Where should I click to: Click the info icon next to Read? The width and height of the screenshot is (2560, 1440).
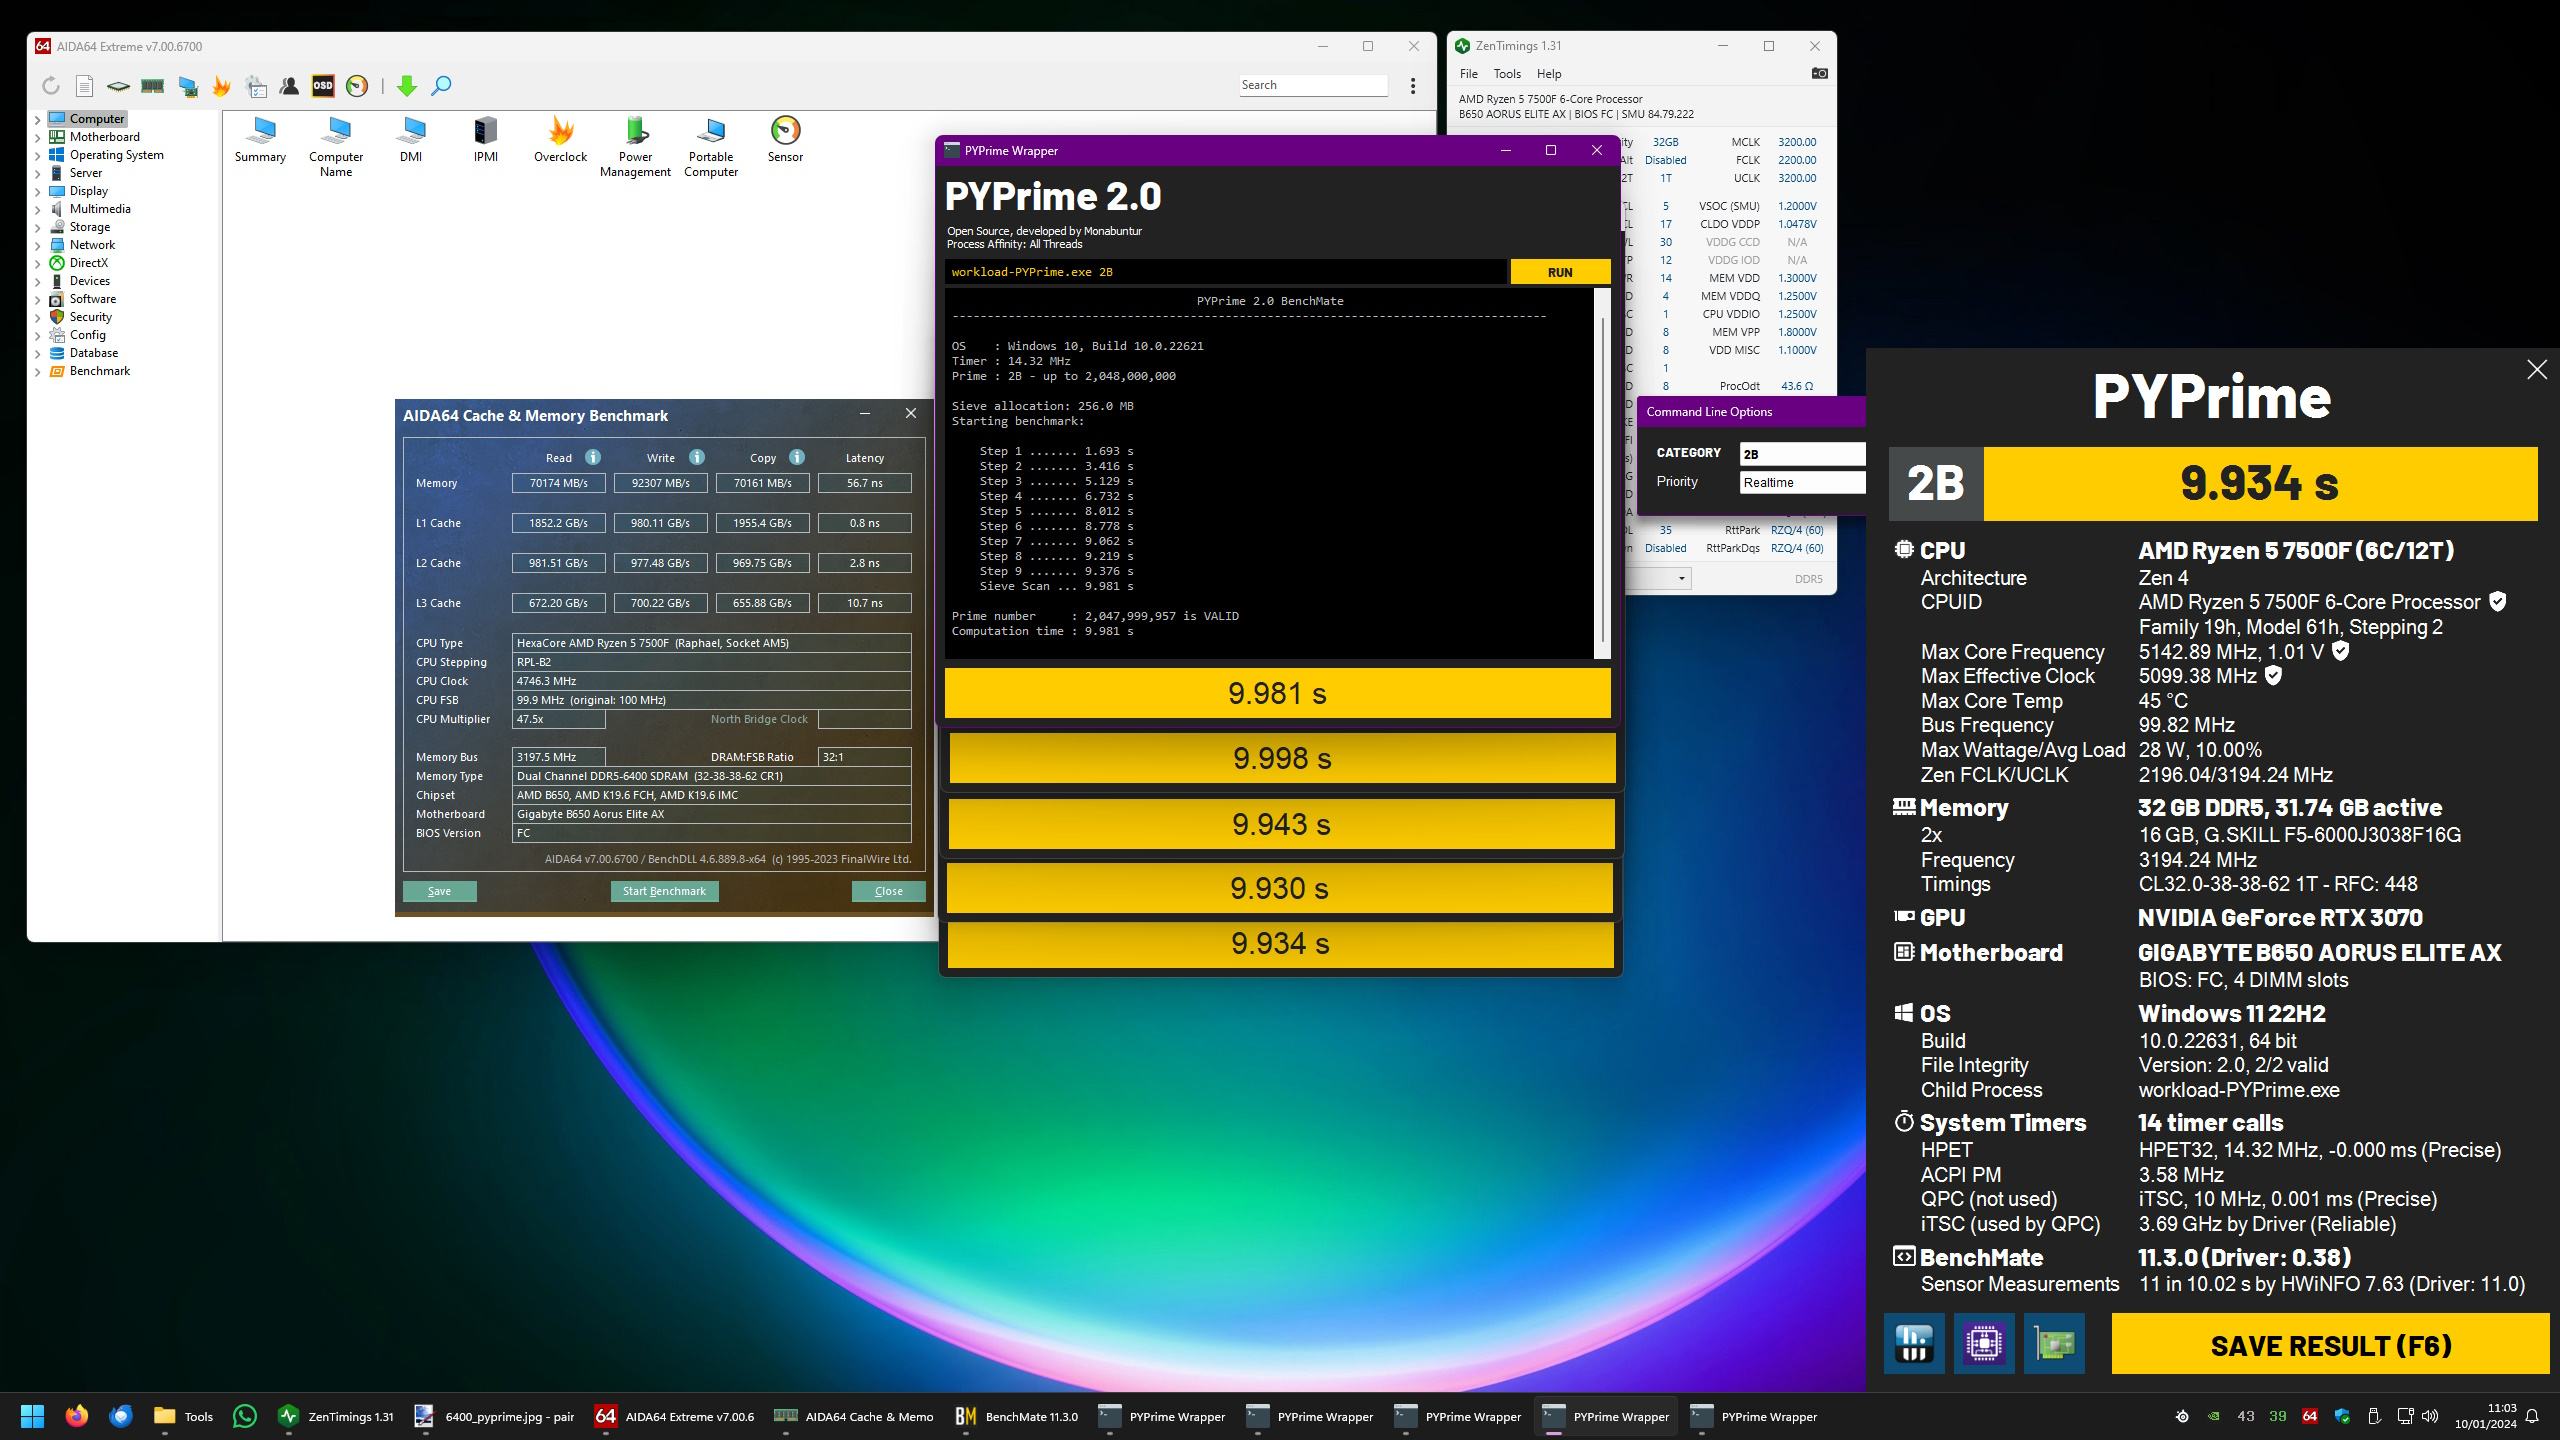593,457
